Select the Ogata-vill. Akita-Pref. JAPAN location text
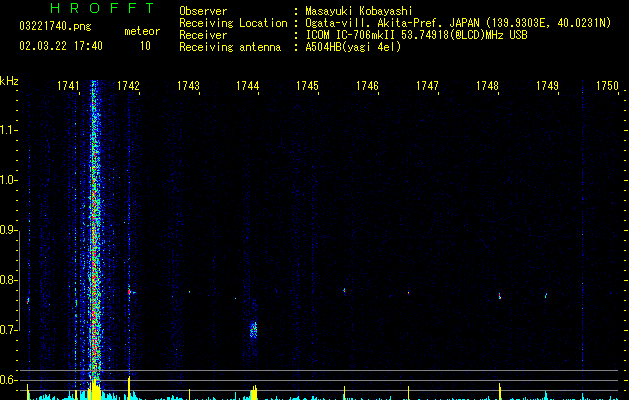 pos(458,23)
